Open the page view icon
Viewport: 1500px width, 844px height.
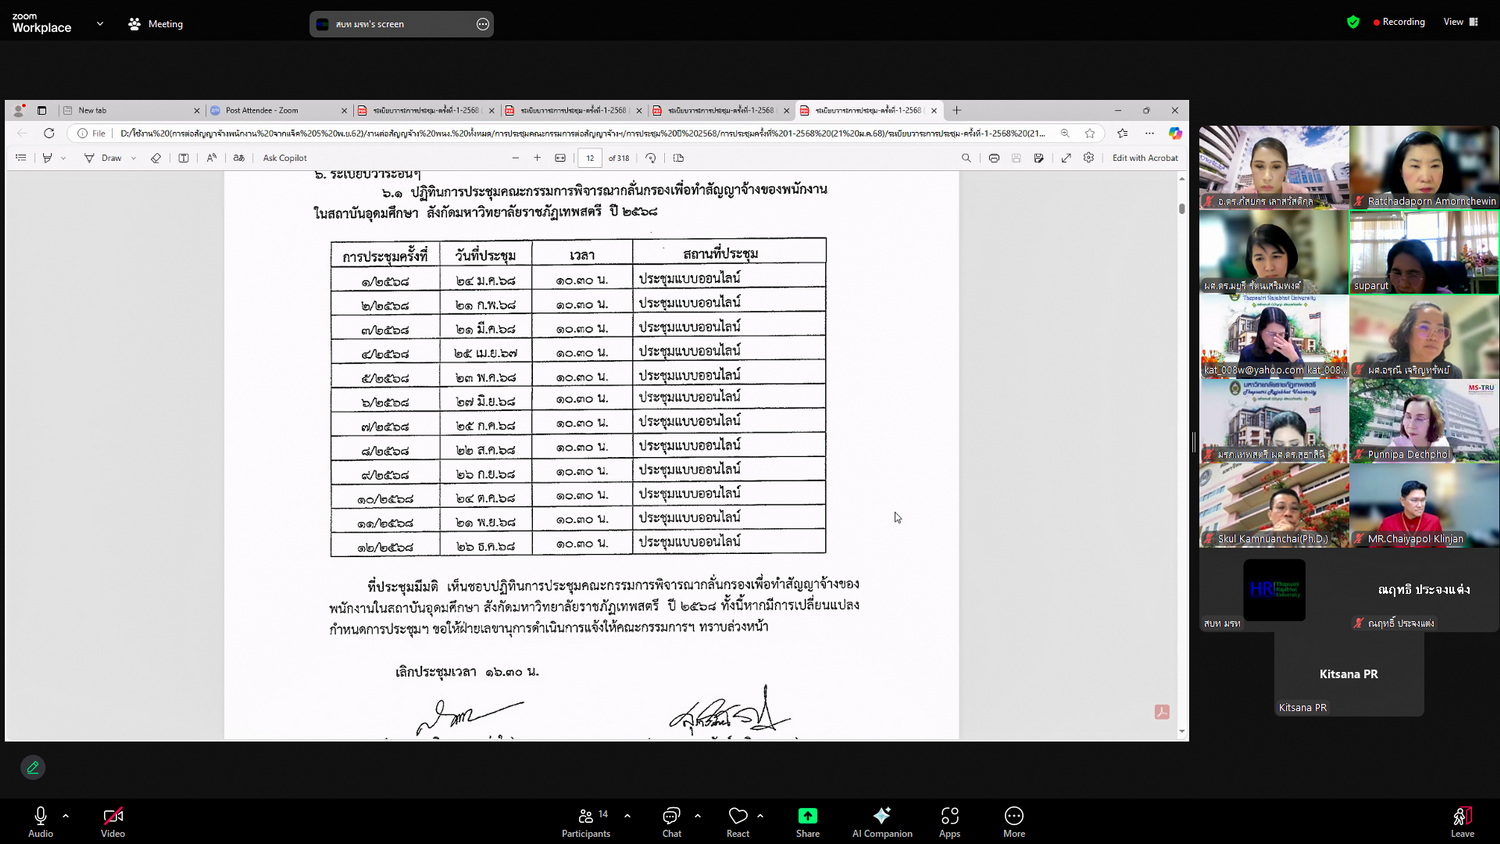pyautogui.click(x=679, y=158)
